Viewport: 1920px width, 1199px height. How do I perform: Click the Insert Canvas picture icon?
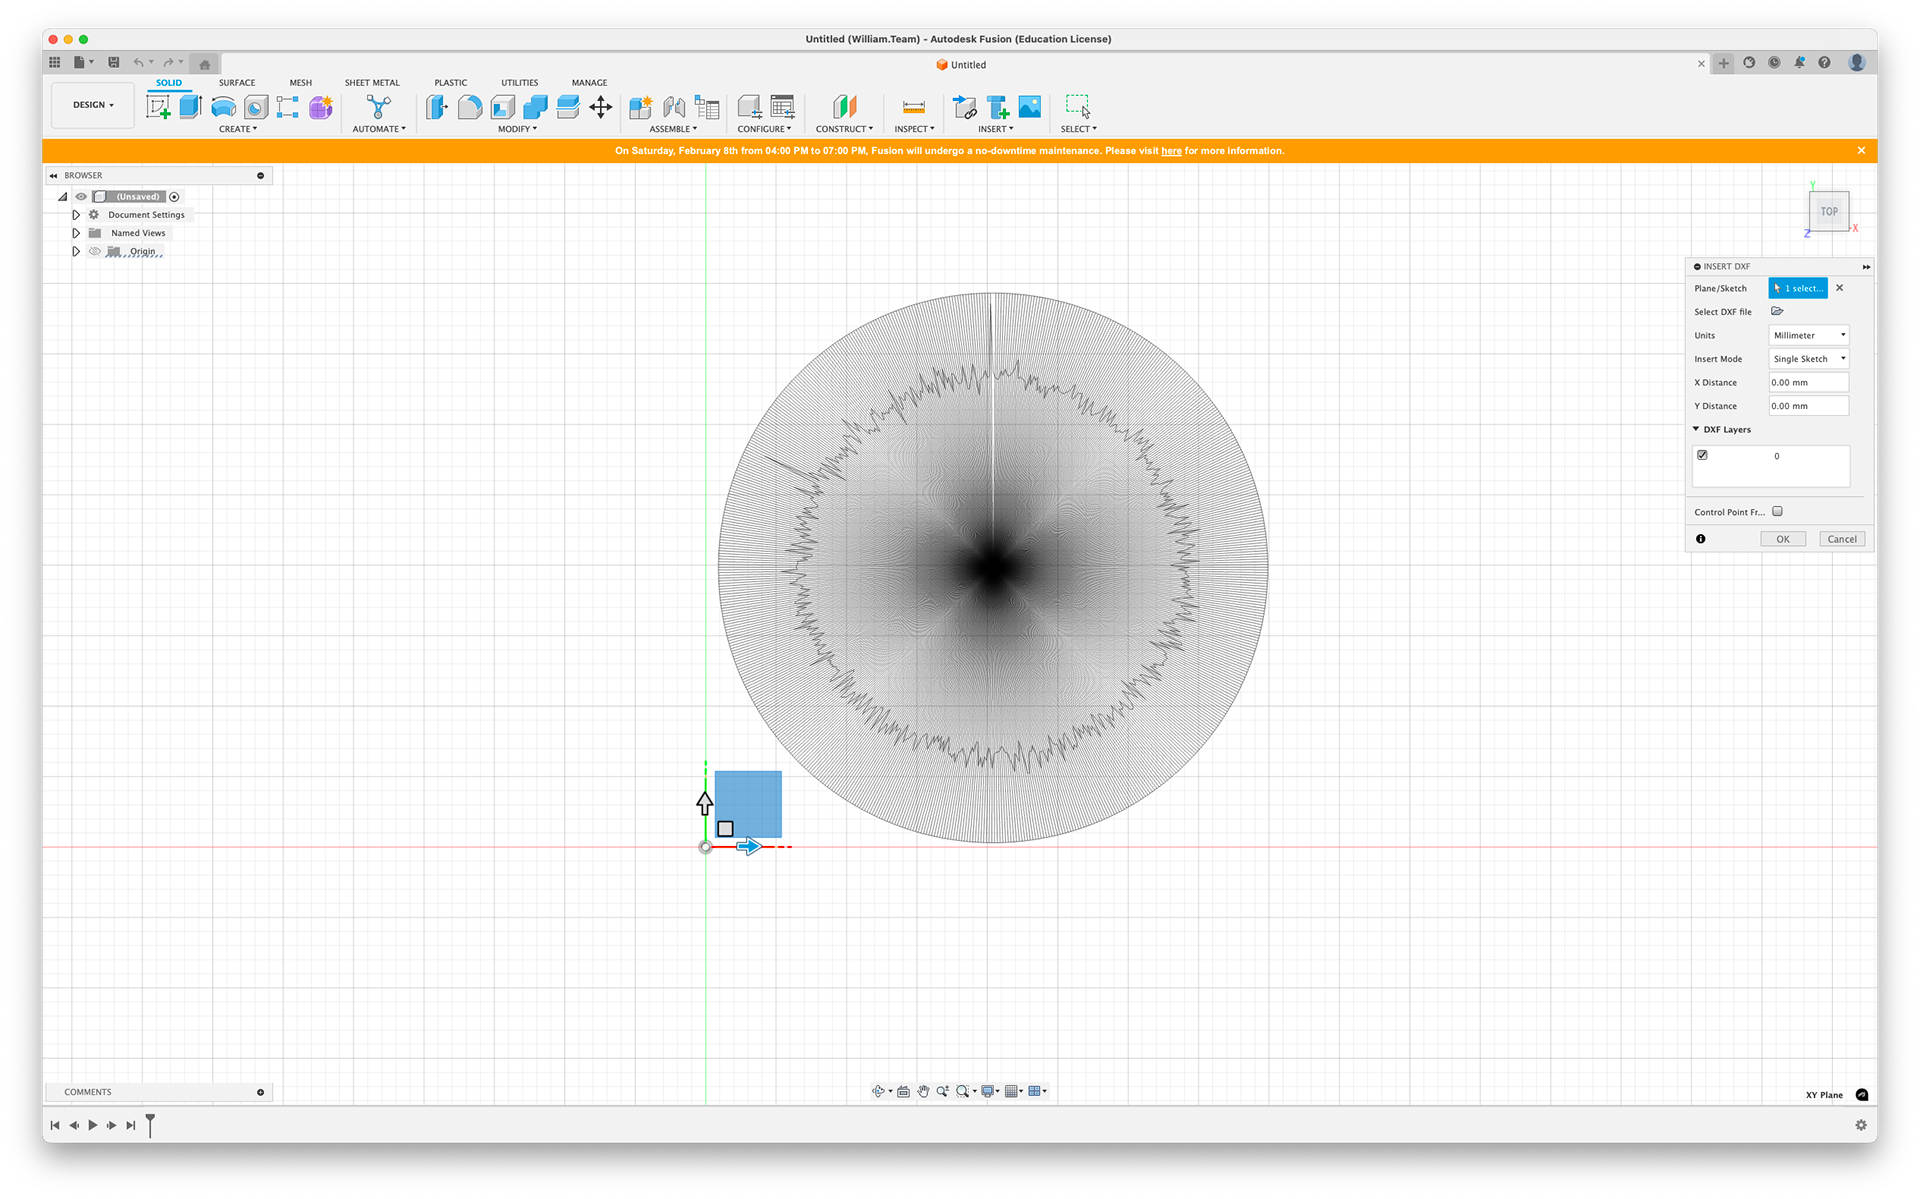(1030, 107)
